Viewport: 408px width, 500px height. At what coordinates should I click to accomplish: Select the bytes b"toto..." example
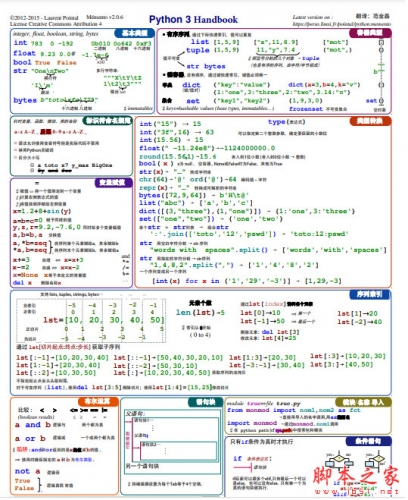tap(56, 100)
